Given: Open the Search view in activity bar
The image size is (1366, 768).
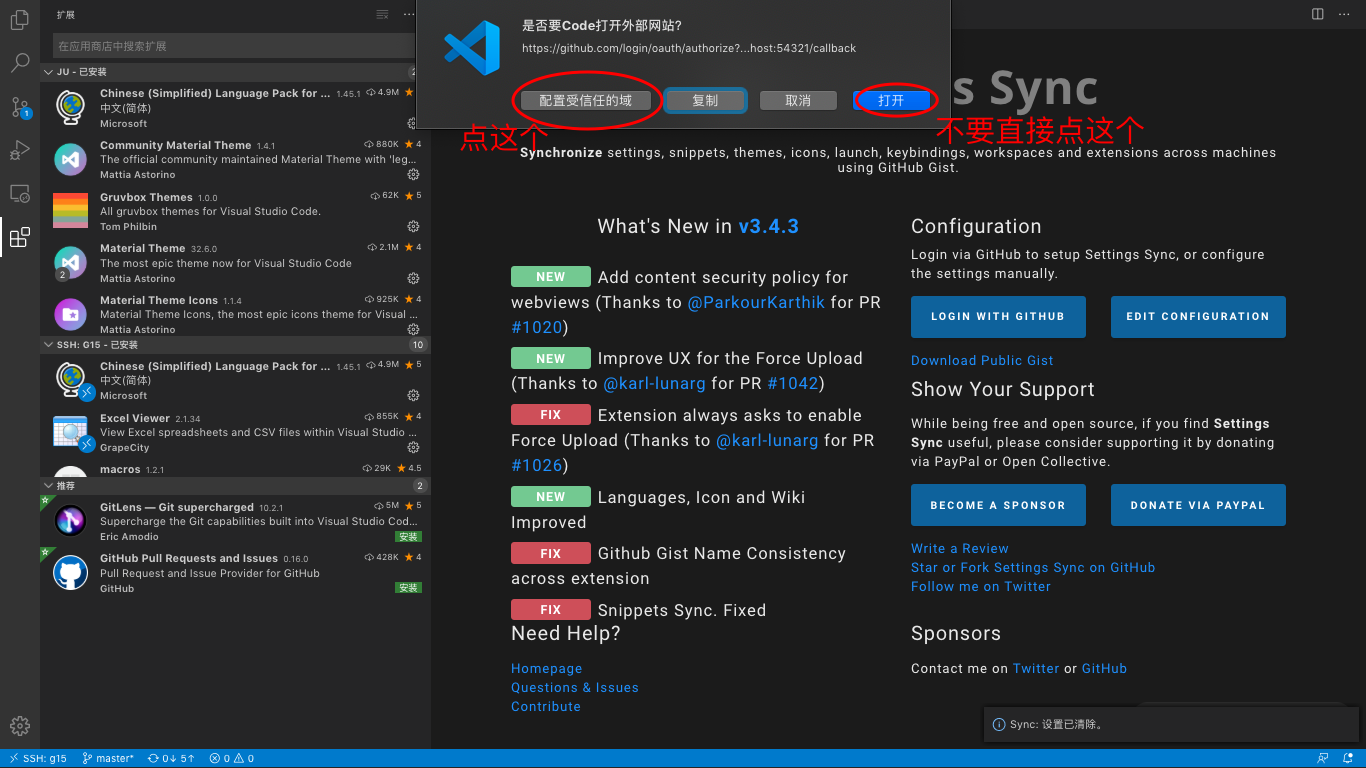Looking at the screenshot, I should tap(19, 63).
